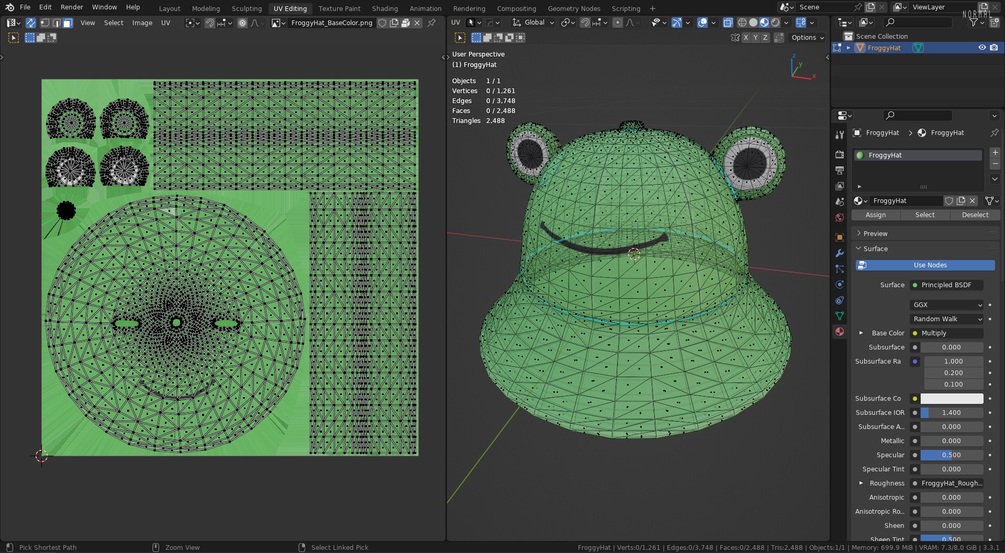Select UV vertex selection mode
The height and width of the screenshot is (553, 1005).
[44, 22]
